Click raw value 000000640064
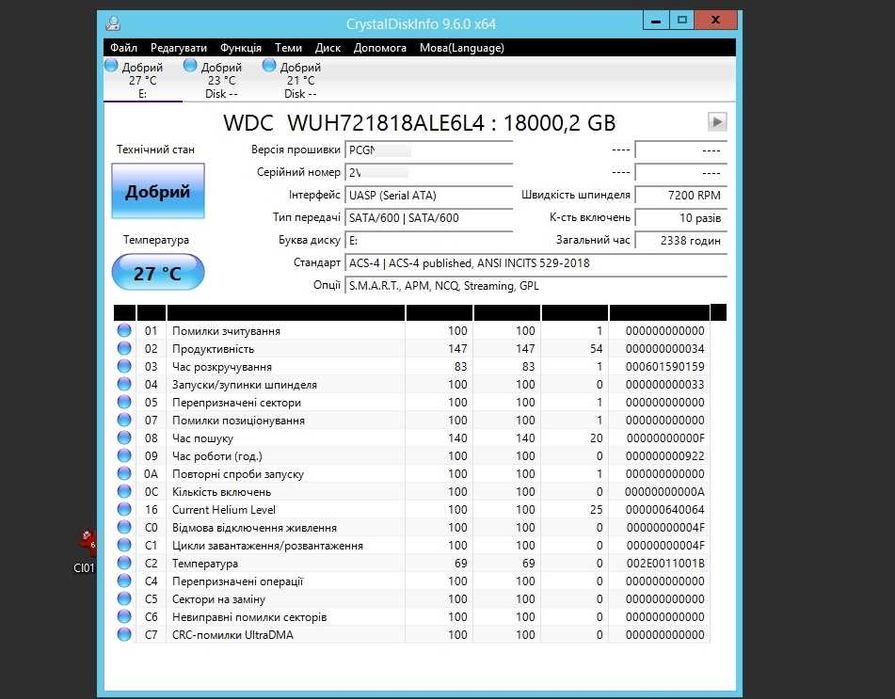Viewport: 895px width, 699px height. point(665,510)
